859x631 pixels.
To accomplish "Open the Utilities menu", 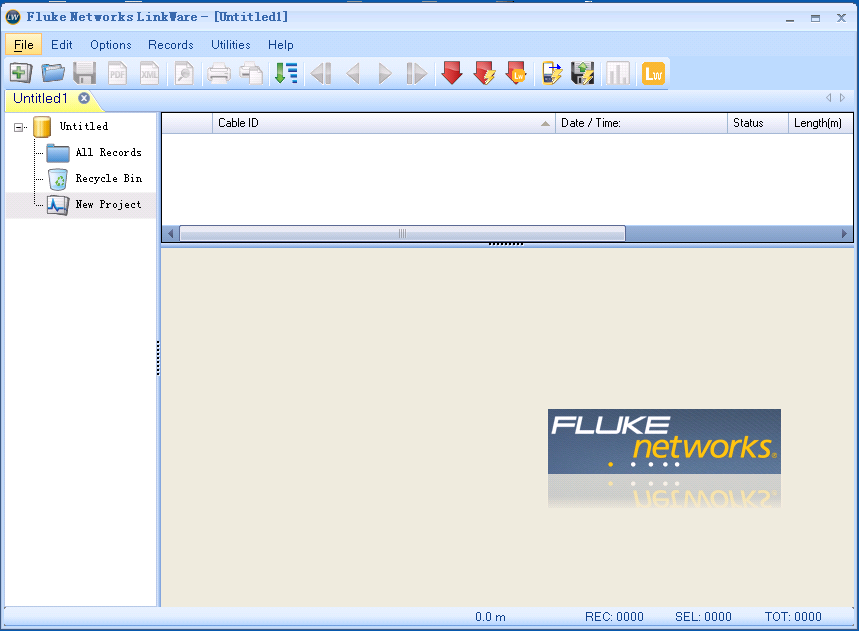I will click(x=231, y=45).
